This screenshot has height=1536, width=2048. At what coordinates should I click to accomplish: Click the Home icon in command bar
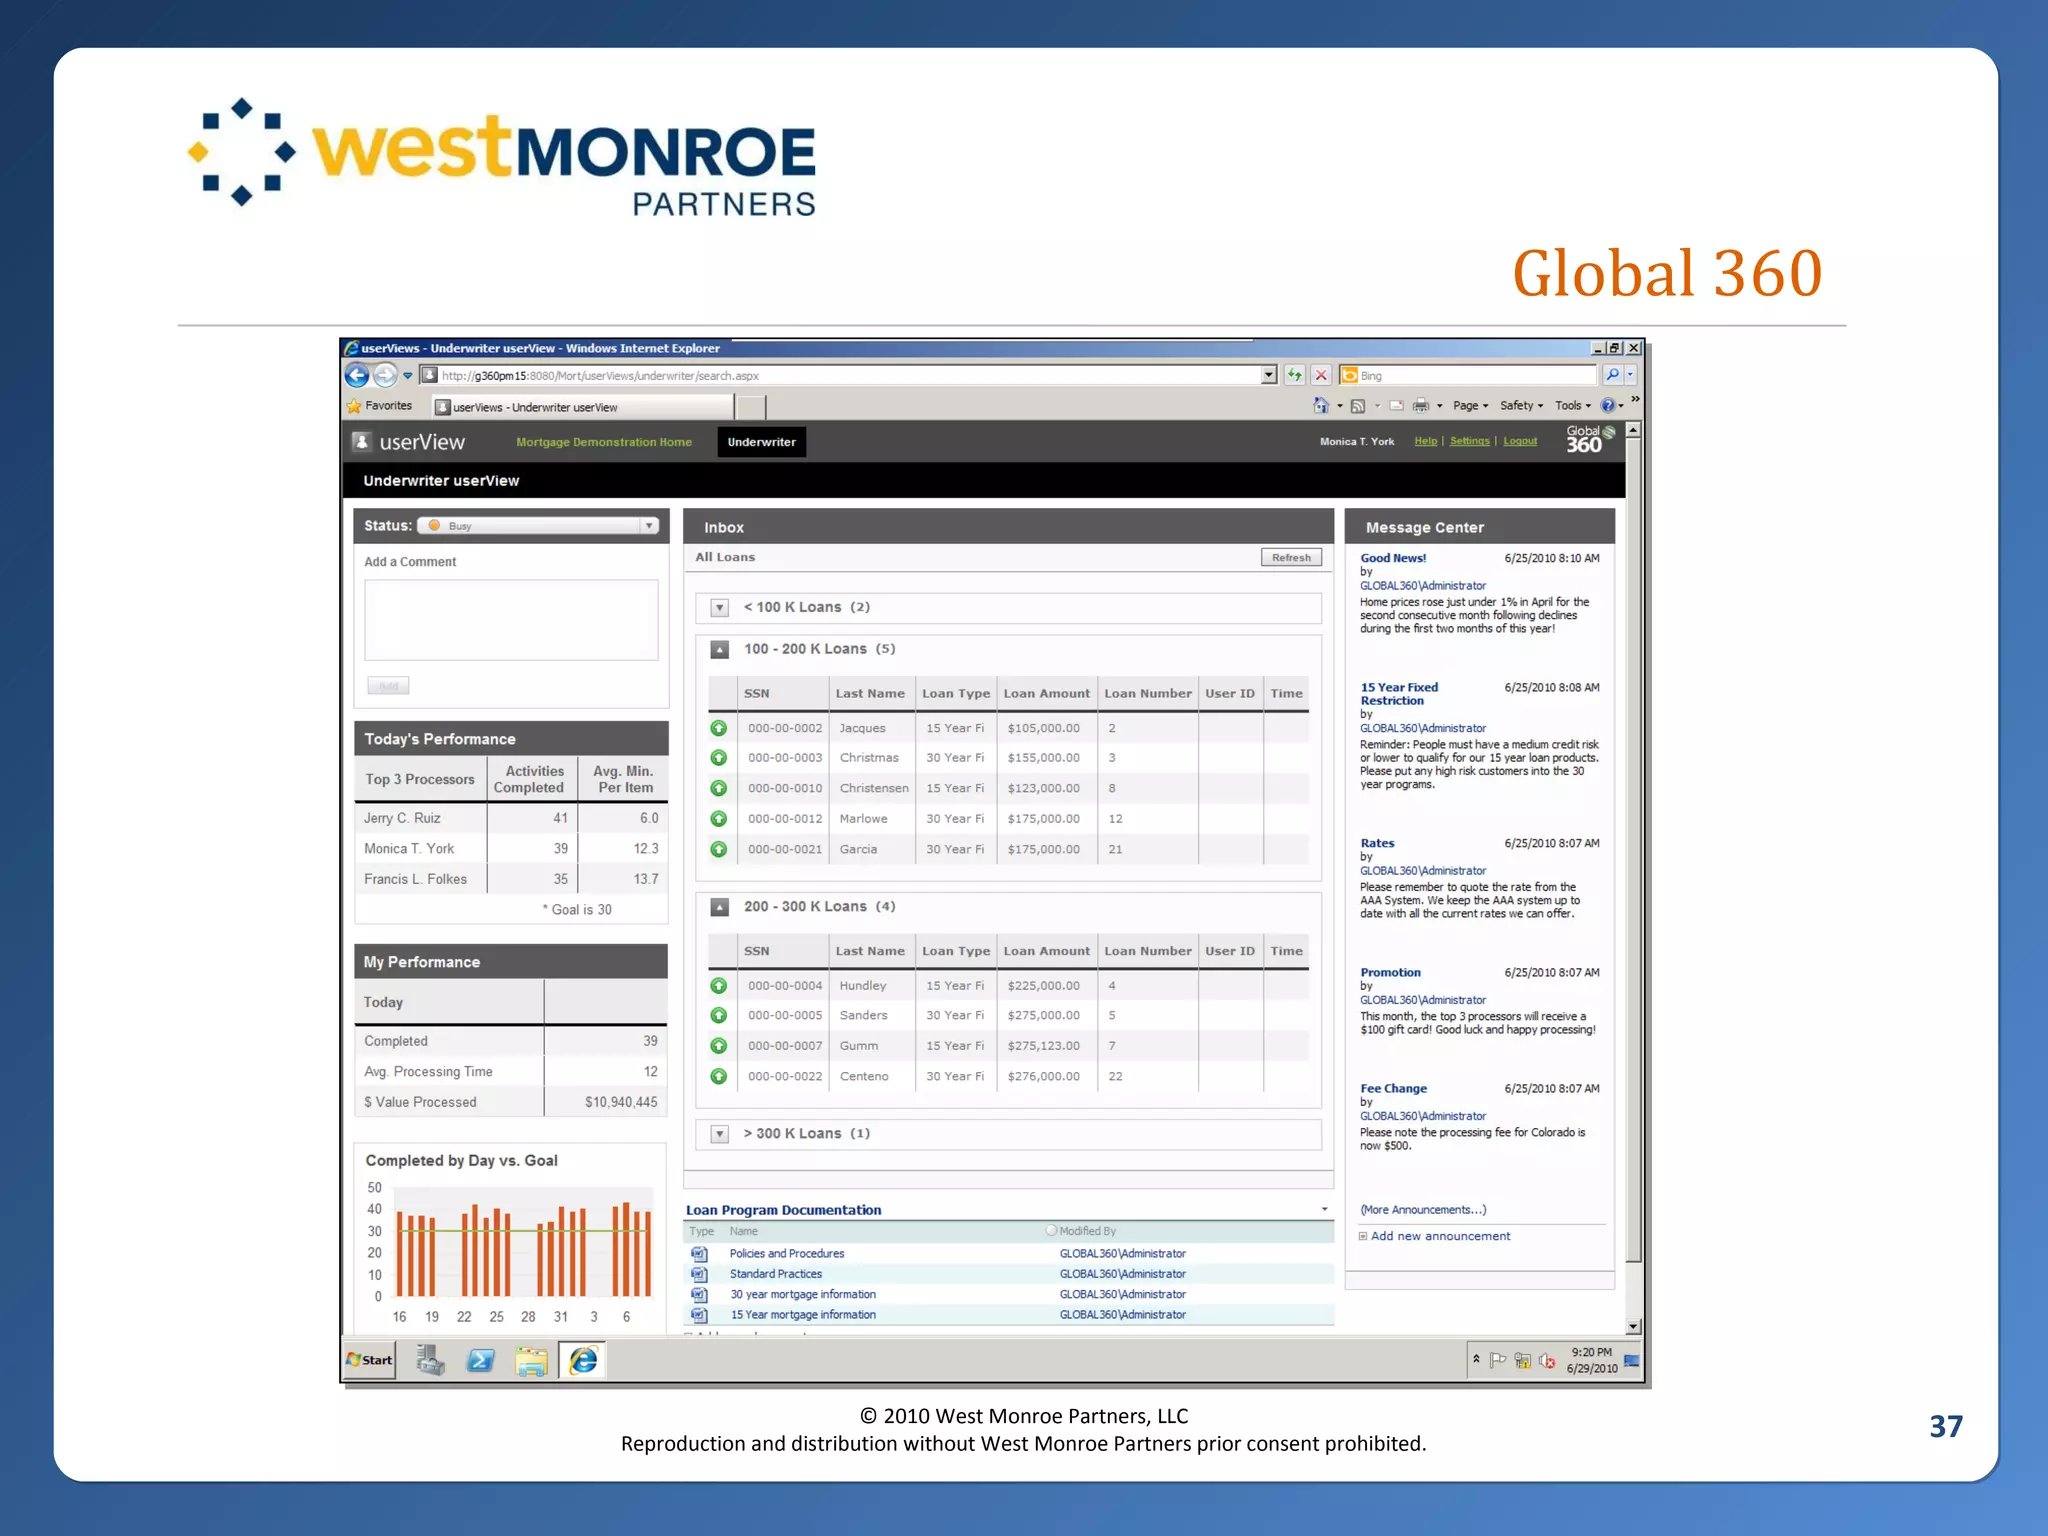tap(1321, 405)
